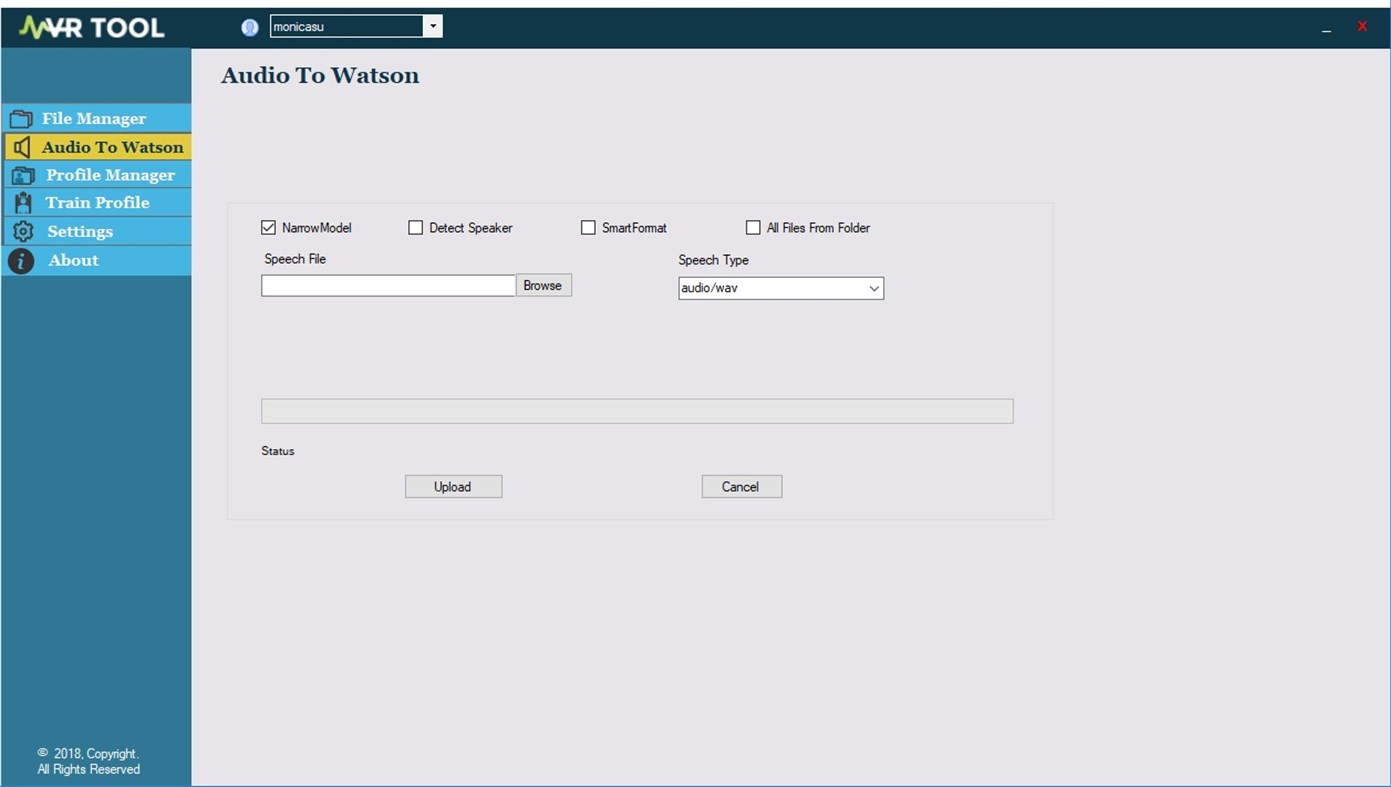Open Settings via the gear icon
The width and height of the screenshot is (1391, 787).
pos(22,231)
